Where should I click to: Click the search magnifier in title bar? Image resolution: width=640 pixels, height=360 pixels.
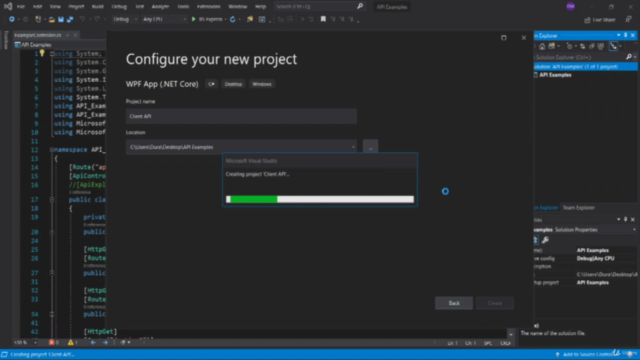tap(360, 6)
